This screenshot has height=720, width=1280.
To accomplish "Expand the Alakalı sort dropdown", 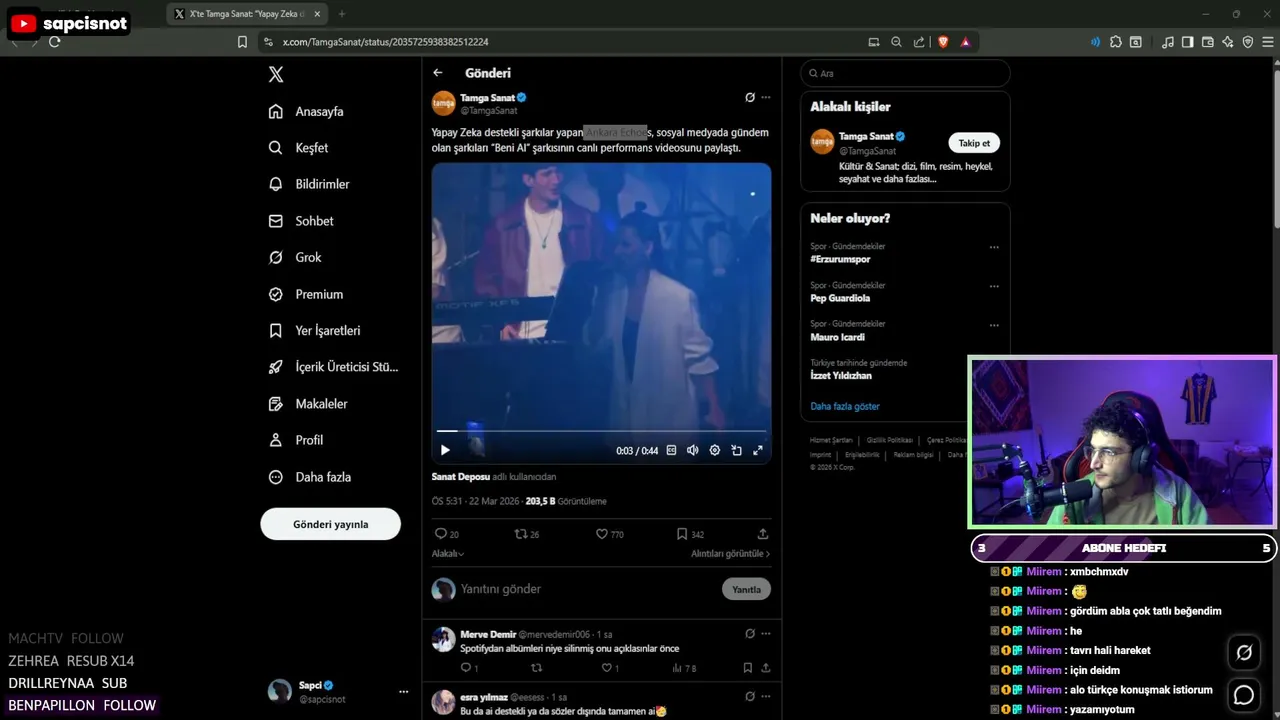I will (x=448, y=554).
